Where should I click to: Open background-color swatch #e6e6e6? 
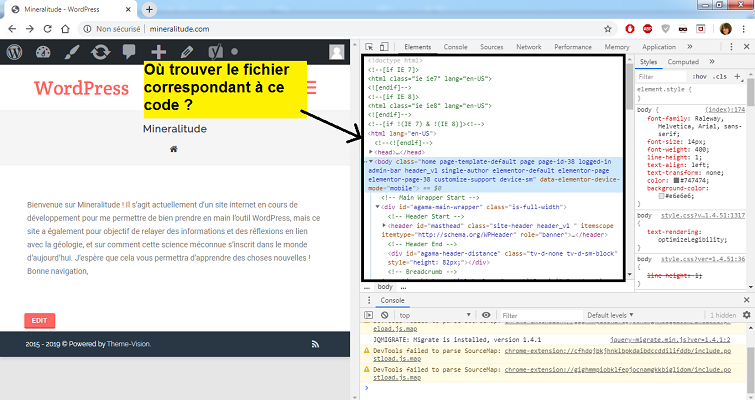(x=661, y=196)
